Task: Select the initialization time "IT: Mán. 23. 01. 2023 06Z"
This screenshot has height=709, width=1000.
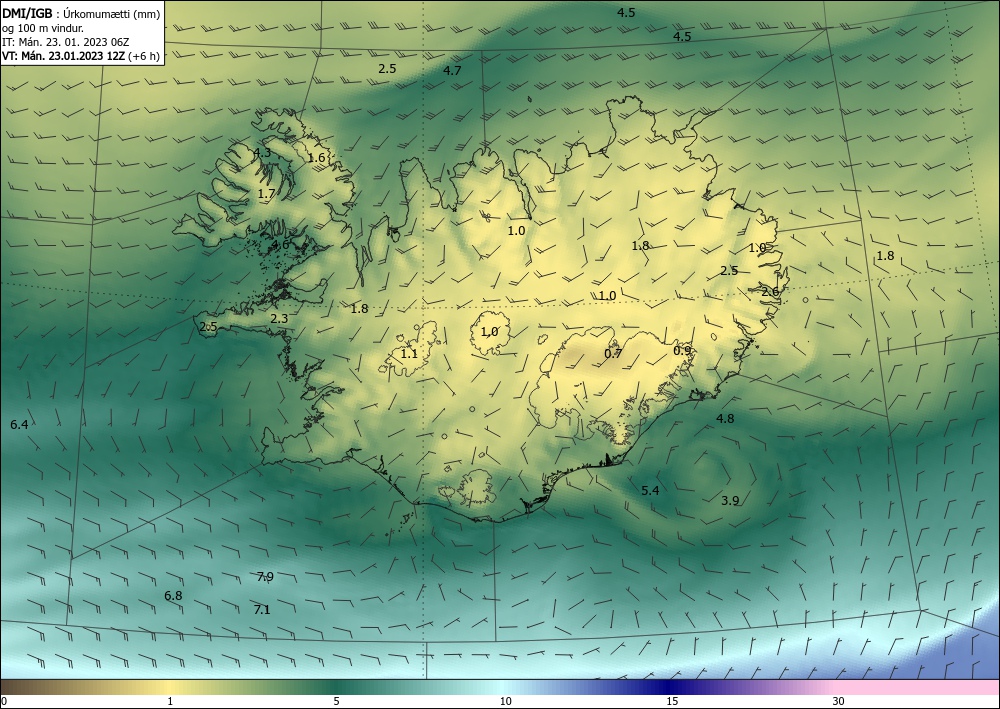Action: [66, 42]
